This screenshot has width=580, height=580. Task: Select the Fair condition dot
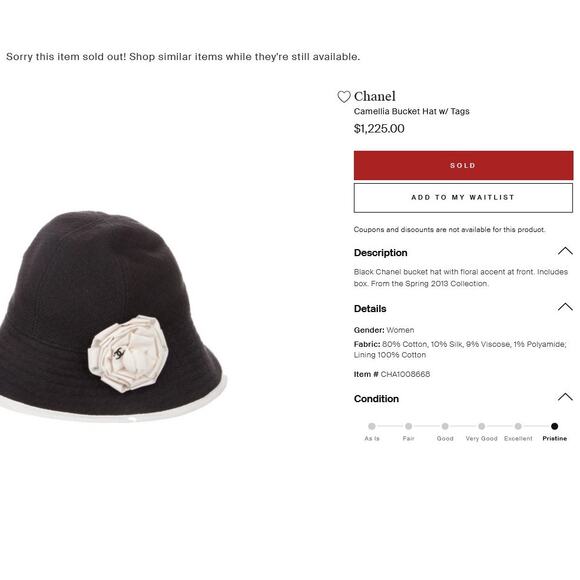[408, 426]
